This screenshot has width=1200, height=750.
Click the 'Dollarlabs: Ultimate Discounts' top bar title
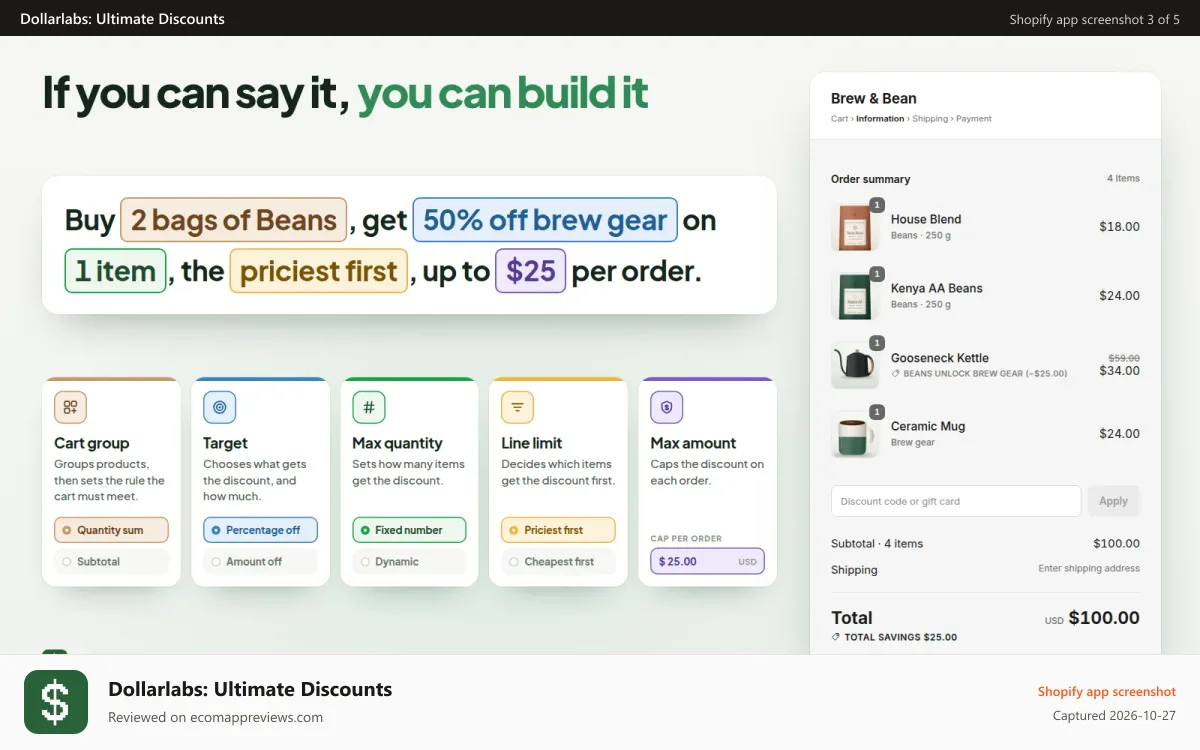[x=122, y=19]
